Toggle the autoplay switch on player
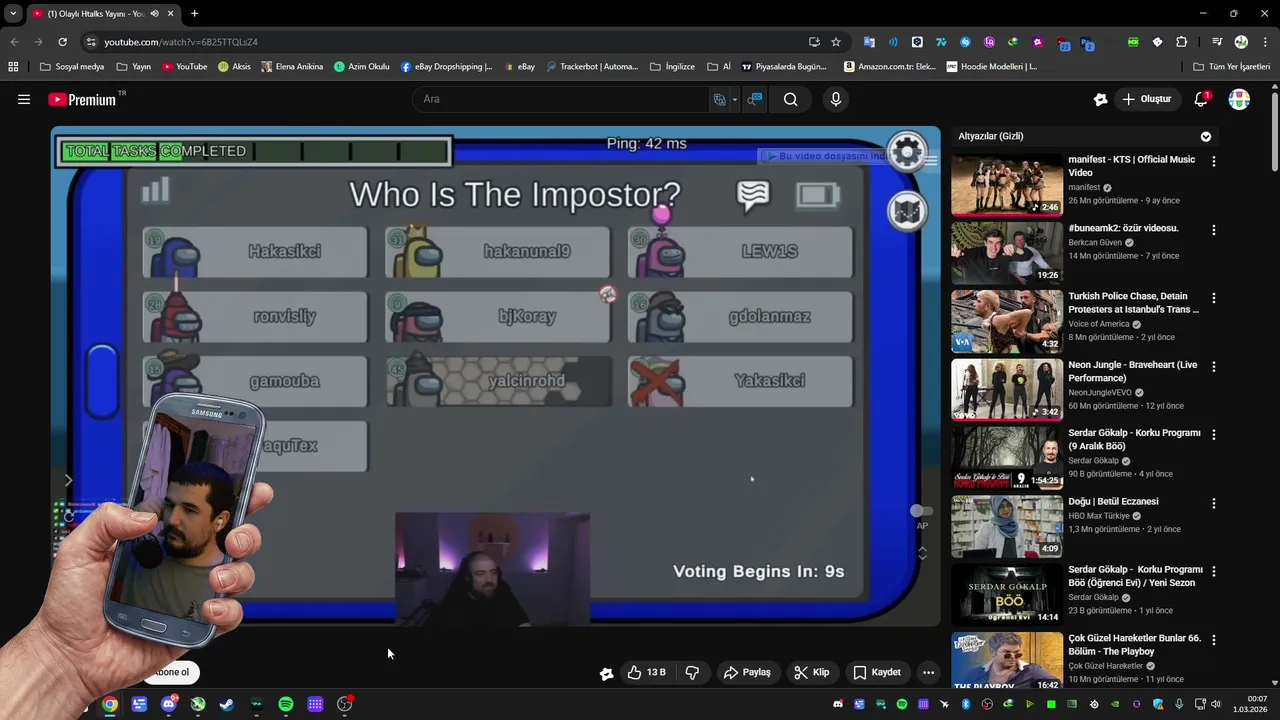This screenshot has height=720, width=1280. (x=921, y=511)
